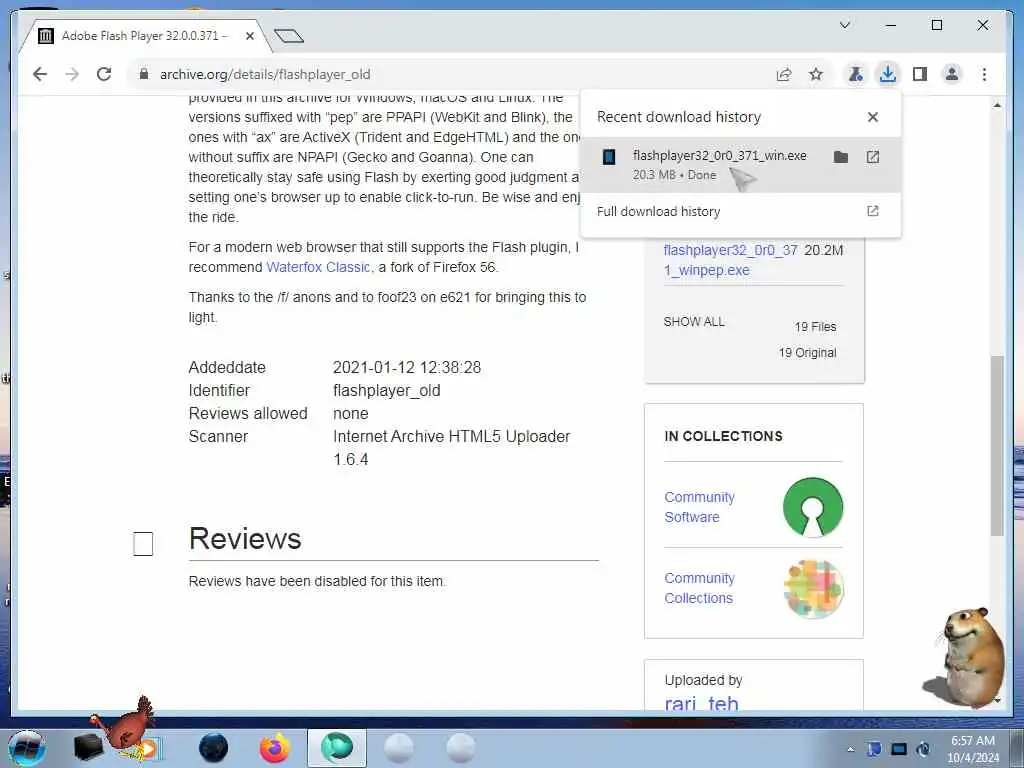This screenshot has height=768, width=1024.
Task: Click the Full download history external icon
Action: pos(872,211)
